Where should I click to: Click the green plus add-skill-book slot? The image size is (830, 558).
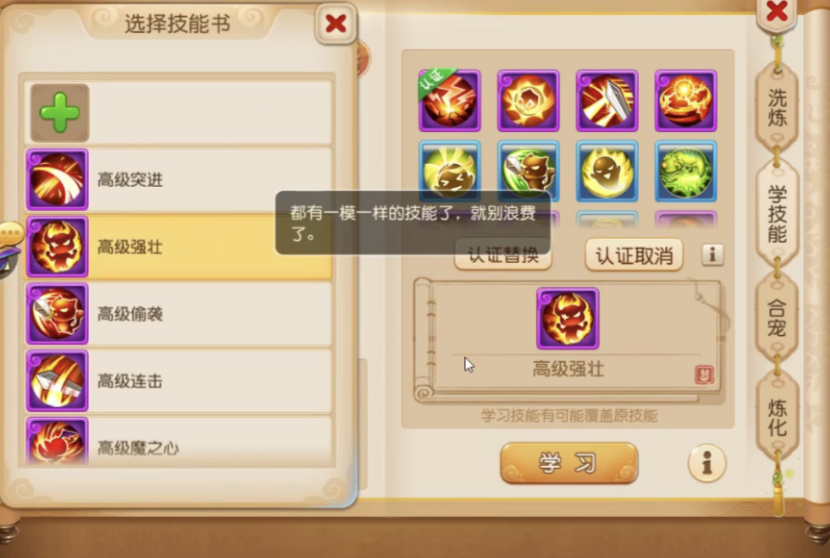[59, 113]
